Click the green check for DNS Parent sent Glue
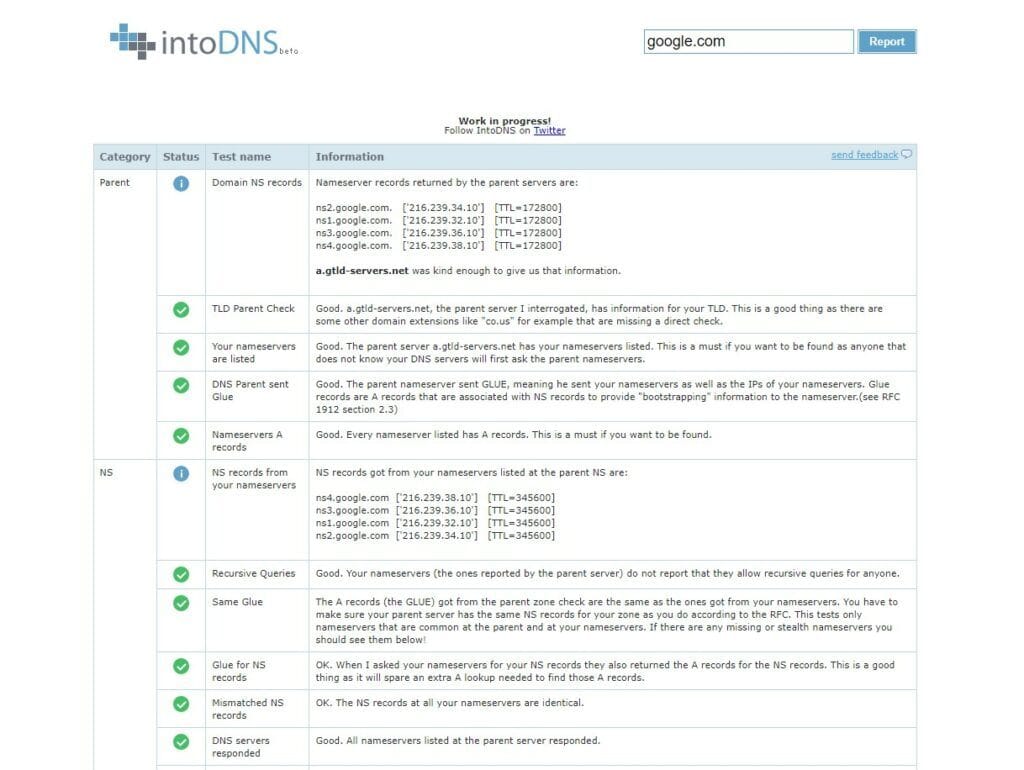The width and height of the screenshot is (1024, 770). point(181,387)
